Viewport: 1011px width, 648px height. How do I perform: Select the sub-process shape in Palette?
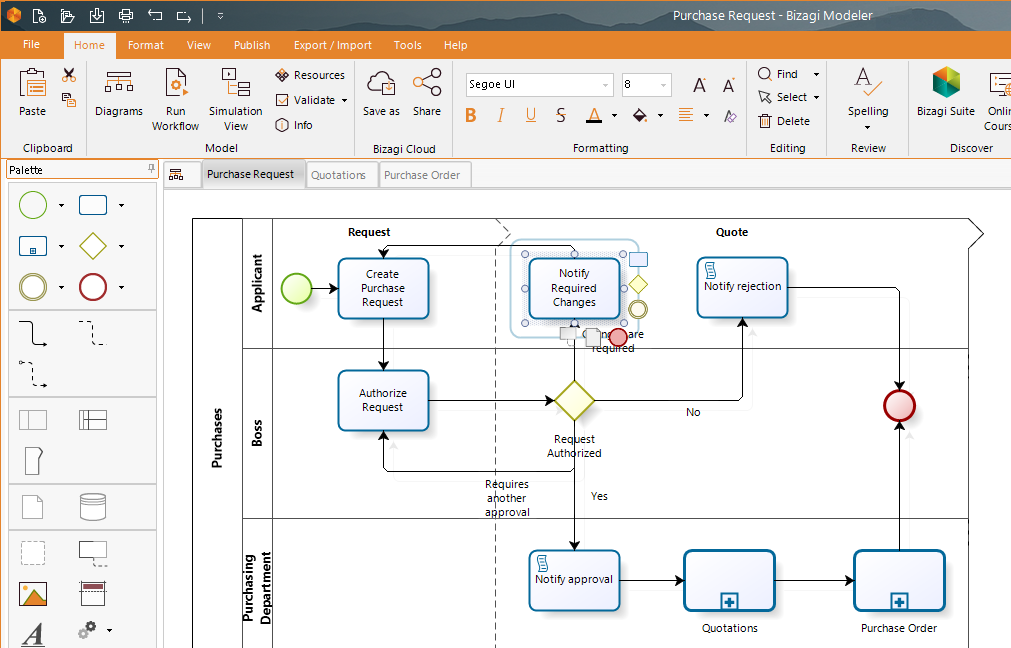click(x=33, y=246)
